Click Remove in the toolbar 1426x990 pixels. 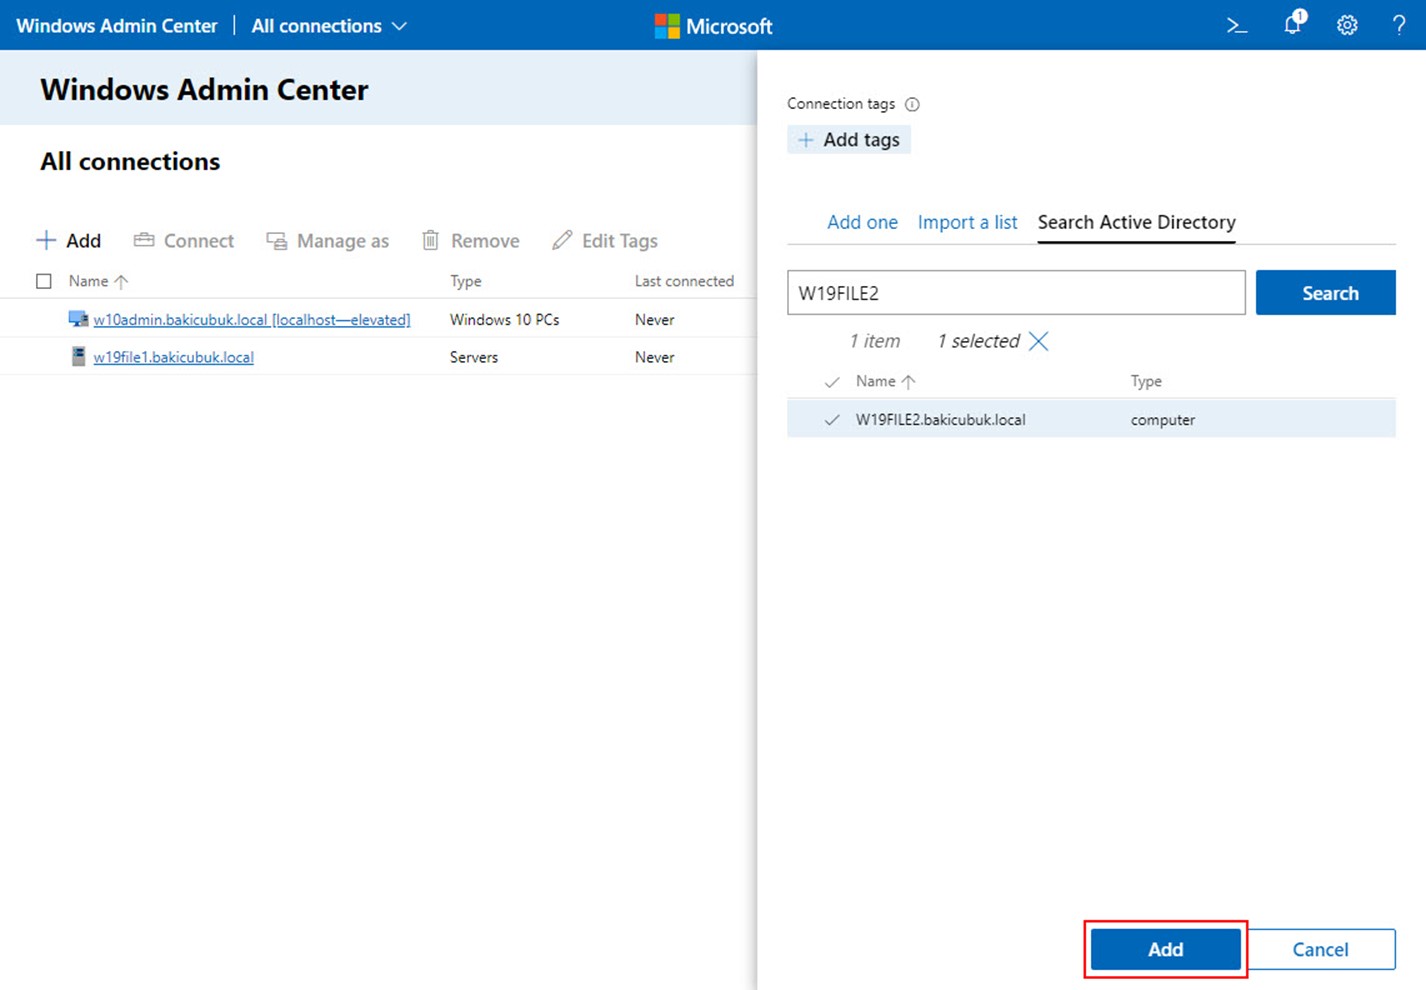click(x=471, y=240)
